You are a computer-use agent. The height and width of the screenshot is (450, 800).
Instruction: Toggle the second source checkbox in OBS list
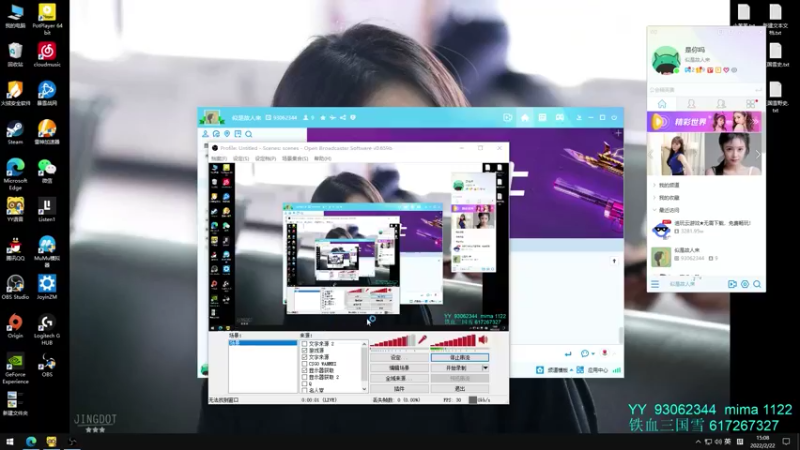305,351
